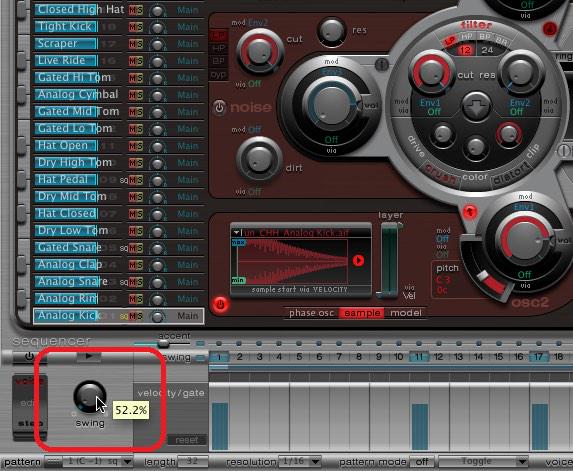Image resolution: width=573 pixels, height=471 pixels.
Task: Open the noise cut mod Env2 menu
Action: tap(258, 23)
